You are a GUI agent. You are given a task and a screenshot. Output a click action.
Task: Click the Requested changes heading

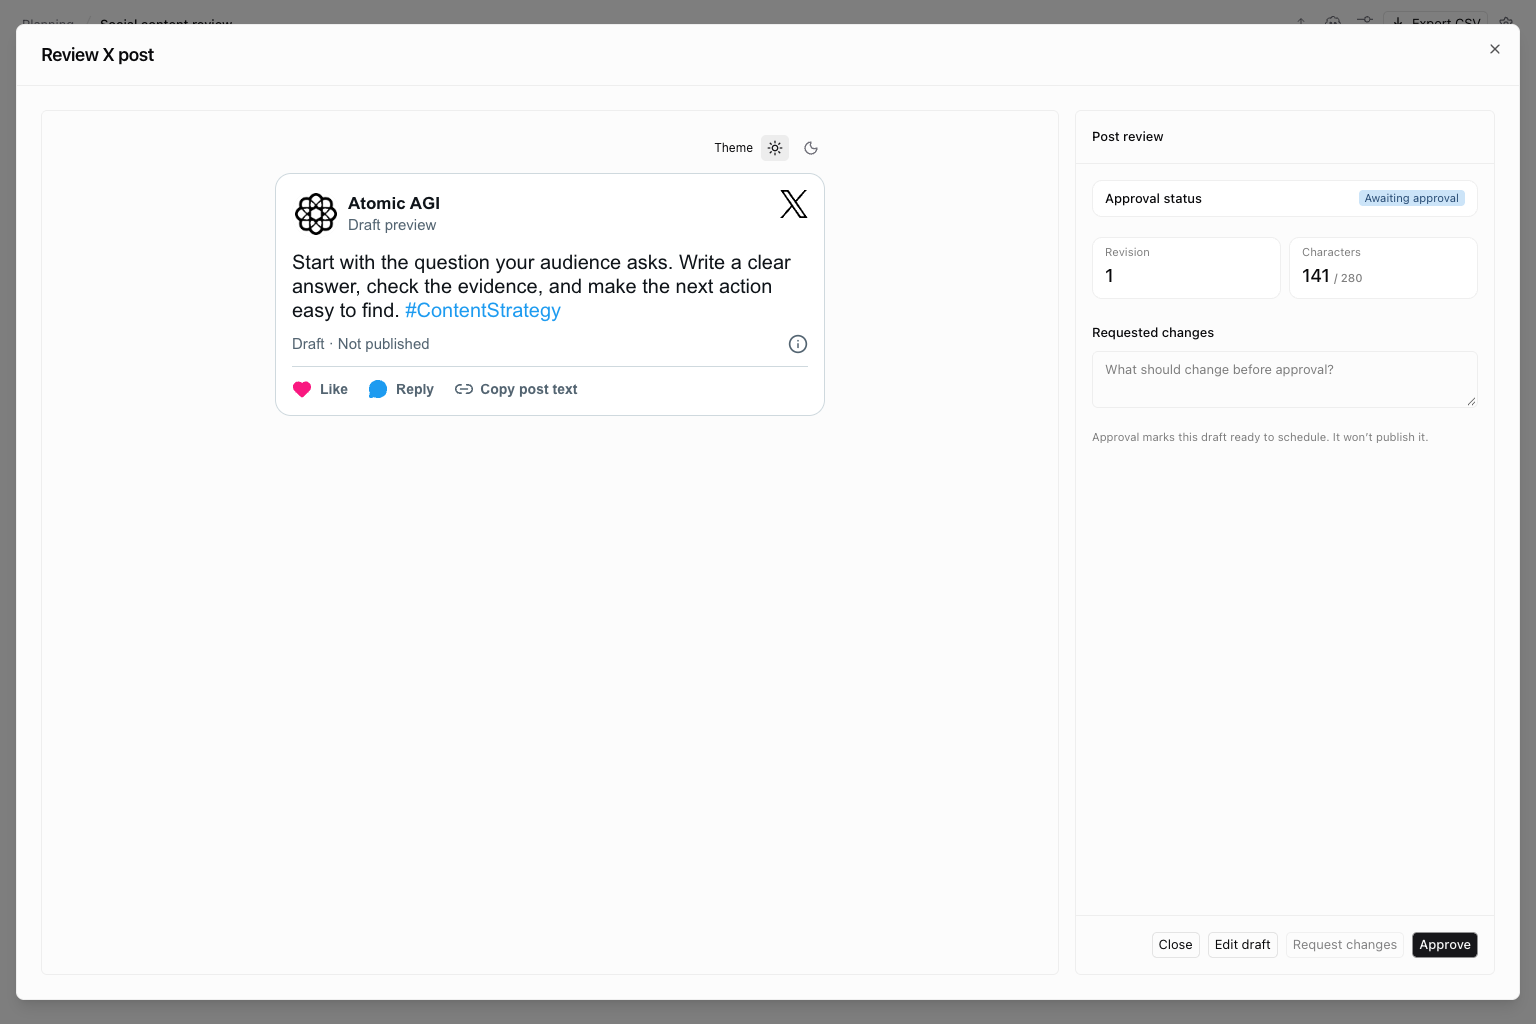point(1153,333)
